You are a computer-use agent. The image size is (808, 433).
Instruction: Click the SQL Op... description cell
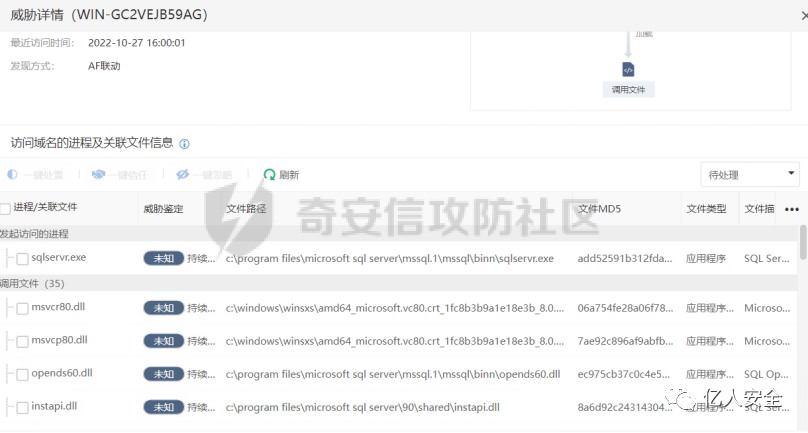(766, 374)
